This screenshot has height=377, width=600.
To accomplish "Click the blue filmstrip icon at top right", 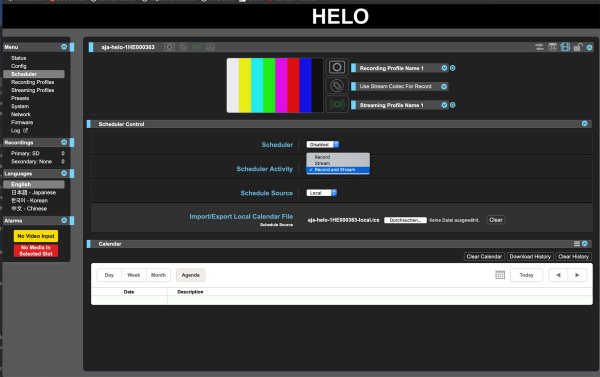I will tap(565, 47).
